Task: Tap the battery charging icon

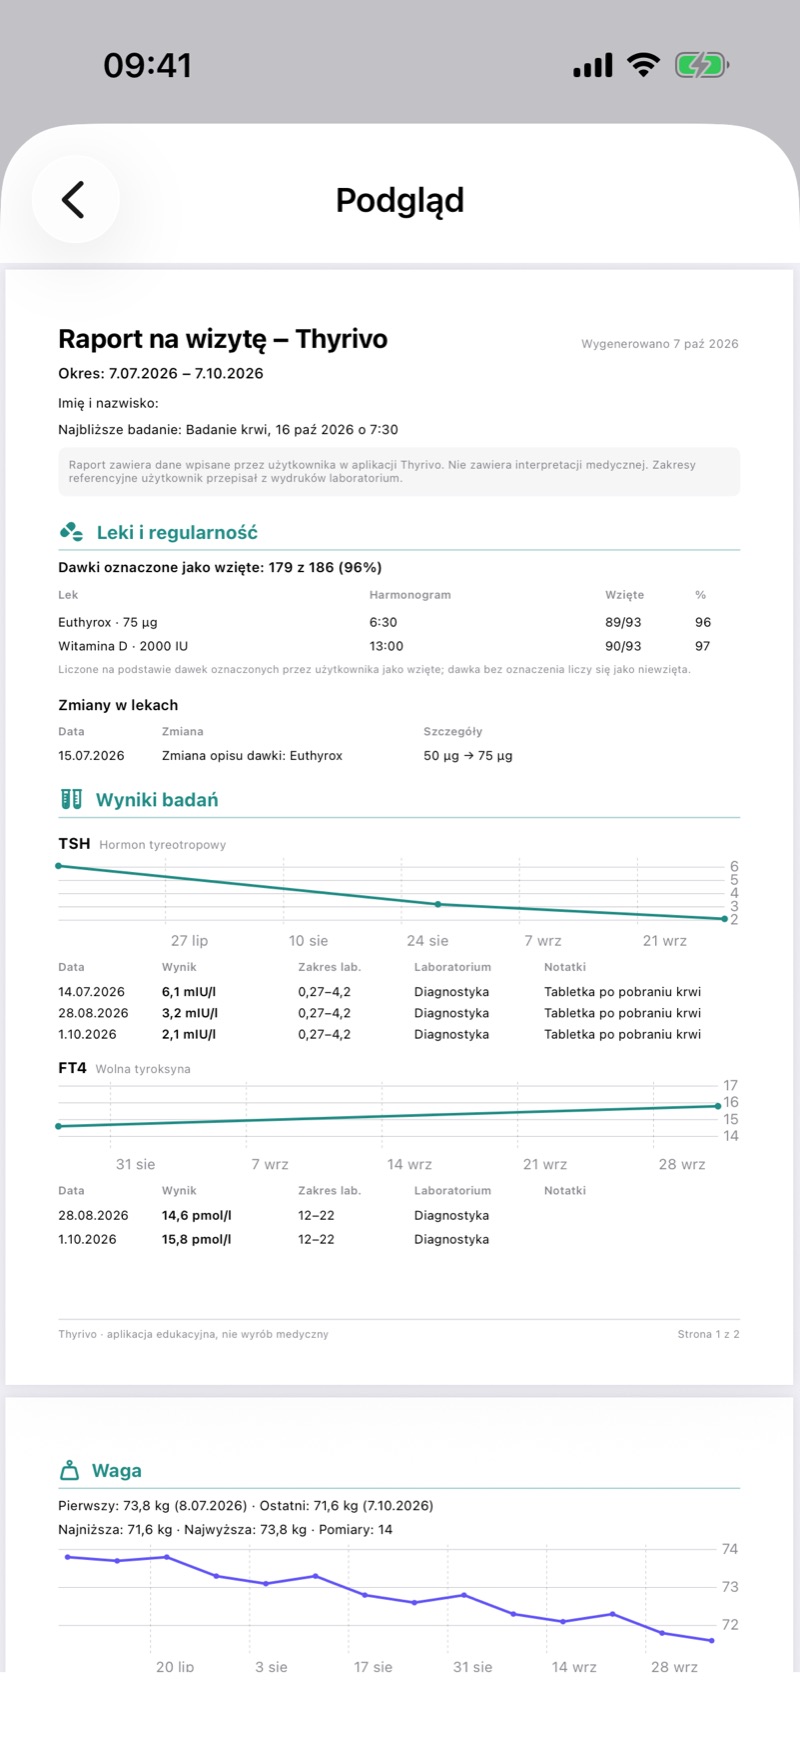Action: (x=702, y=66)
